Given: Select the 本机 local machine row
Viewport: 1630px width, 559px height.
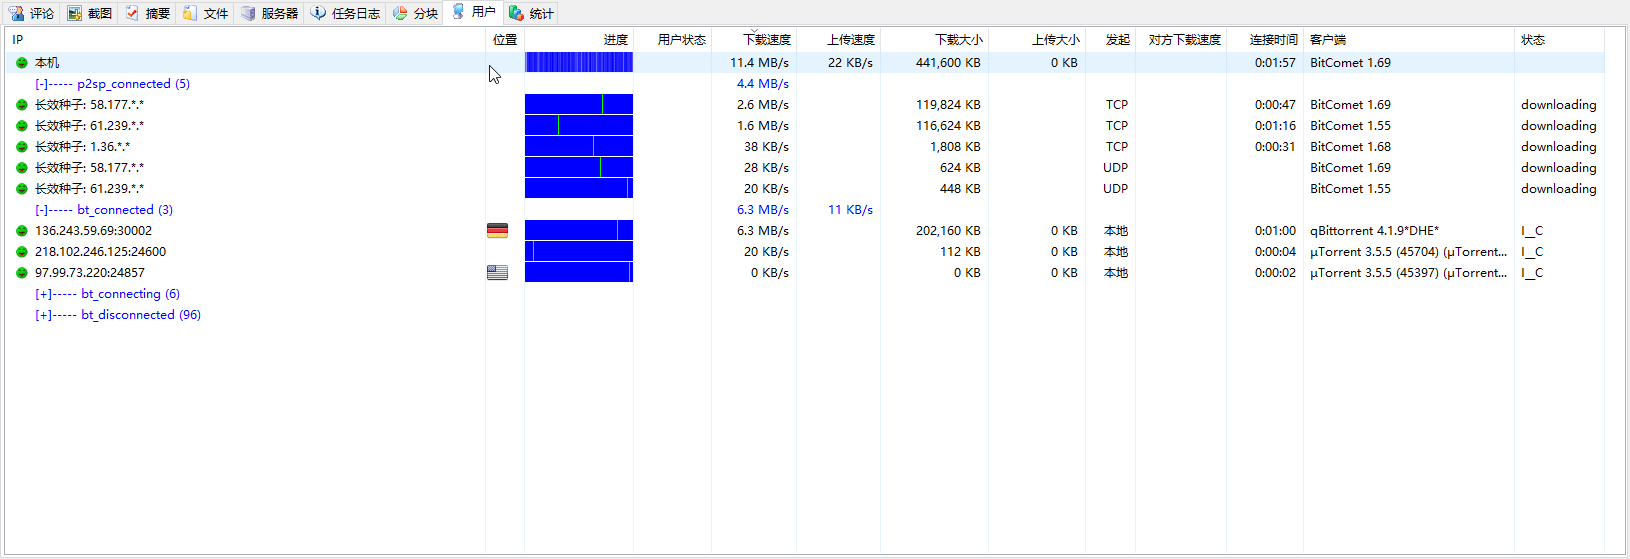Looking at the screenshot, I should click(805, 63).
